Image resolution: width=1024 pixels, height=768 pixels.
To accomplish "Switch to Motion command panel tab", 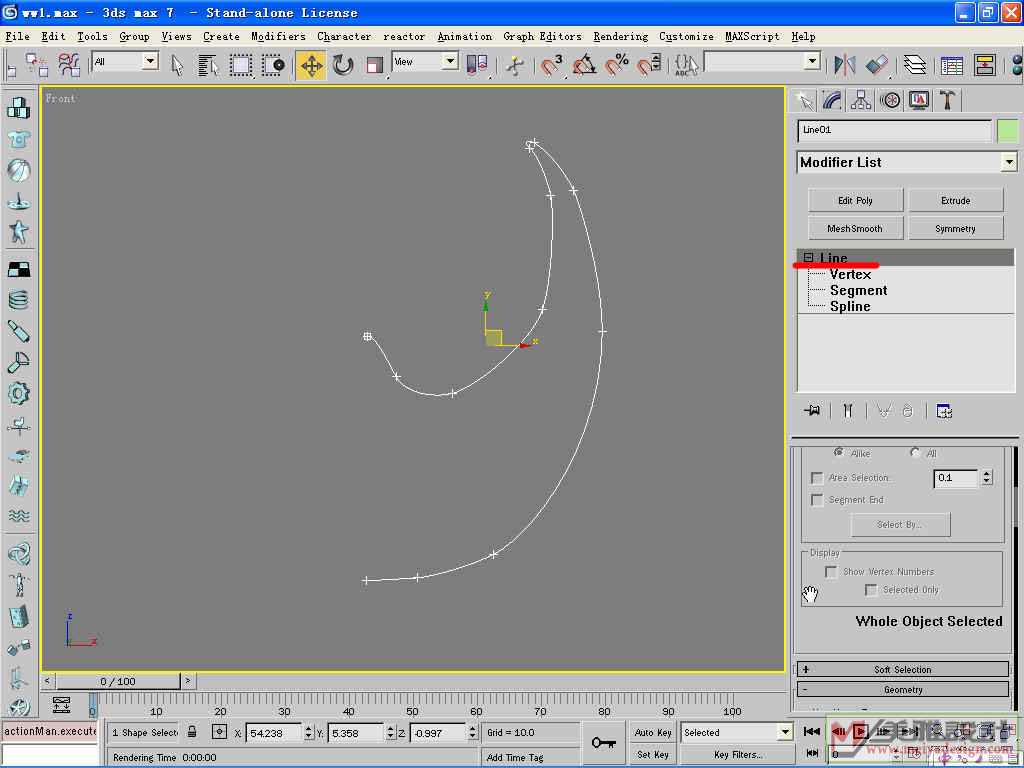I will (x=890, y=101).
